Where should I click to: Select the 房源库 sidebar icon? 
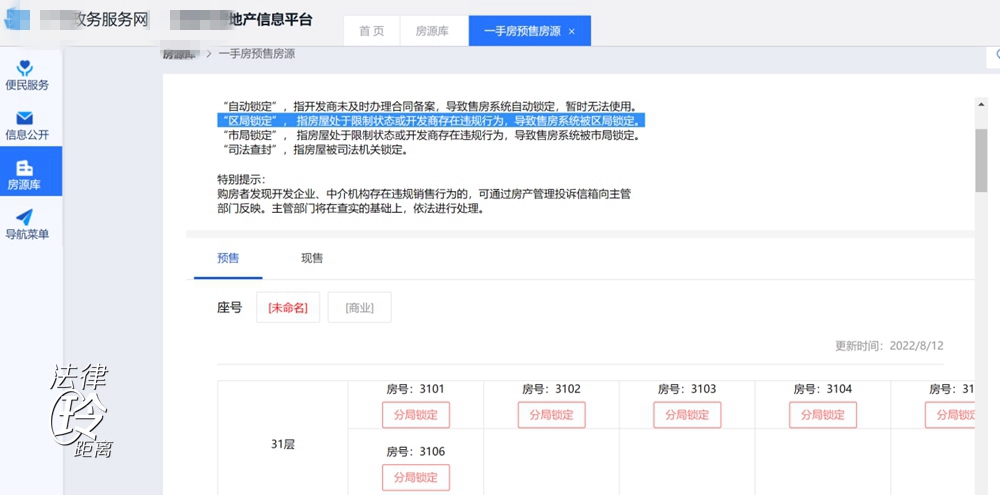pyautogui.click(x=25, y=169)
